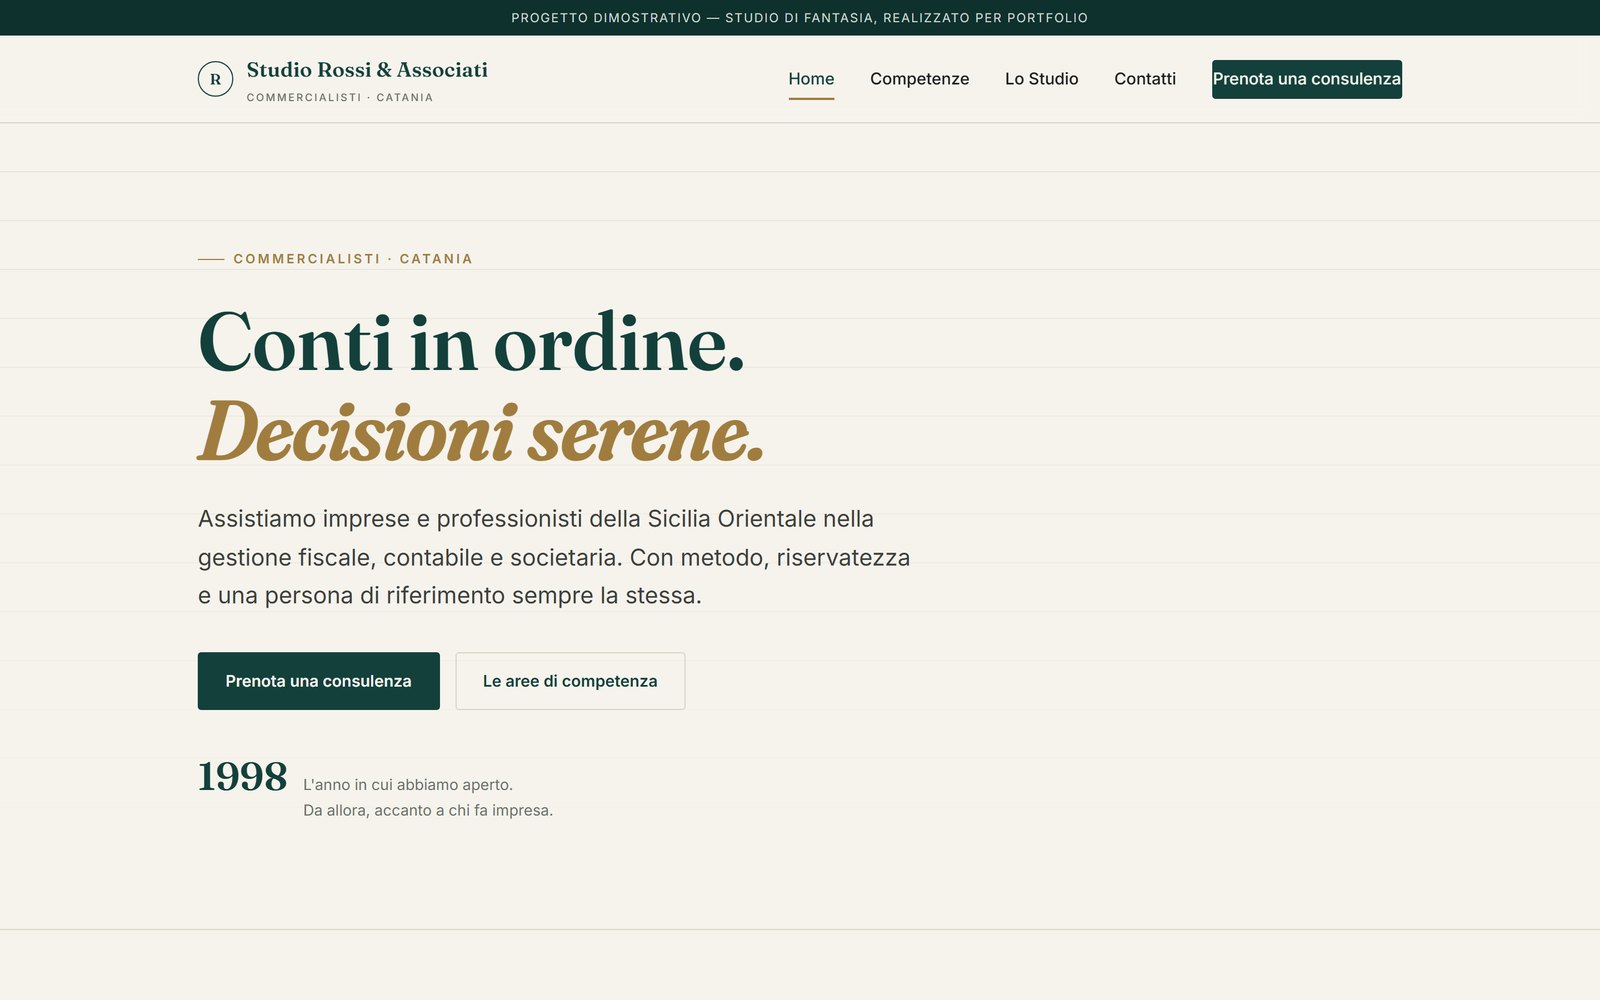
Task: Open the Competenze menu item
Action: 919,79
